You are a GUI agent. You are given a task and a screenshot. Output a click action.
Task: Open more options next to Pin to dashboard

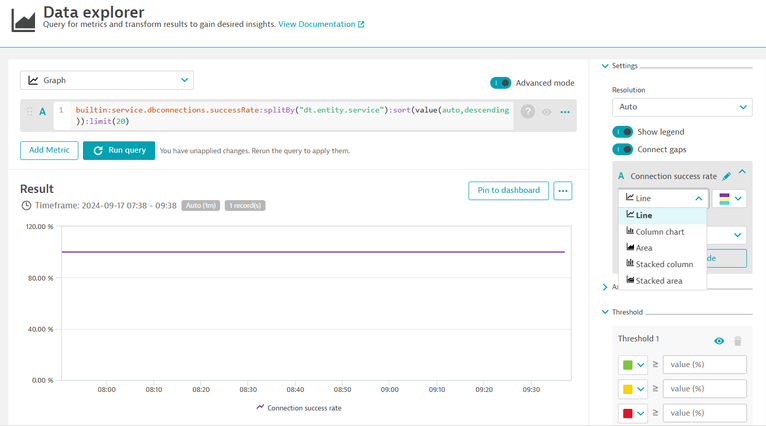coord(563,190)
